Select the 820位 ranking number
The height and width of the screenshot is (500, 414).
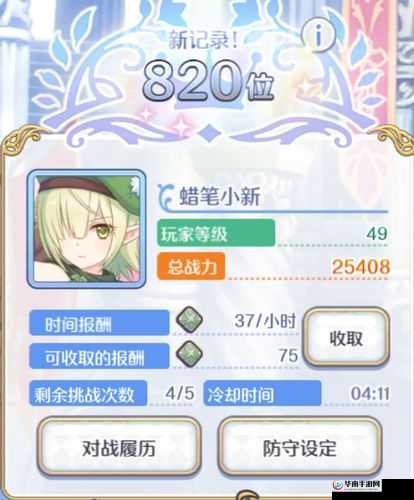pyautogui.click(x=208, y=81)
